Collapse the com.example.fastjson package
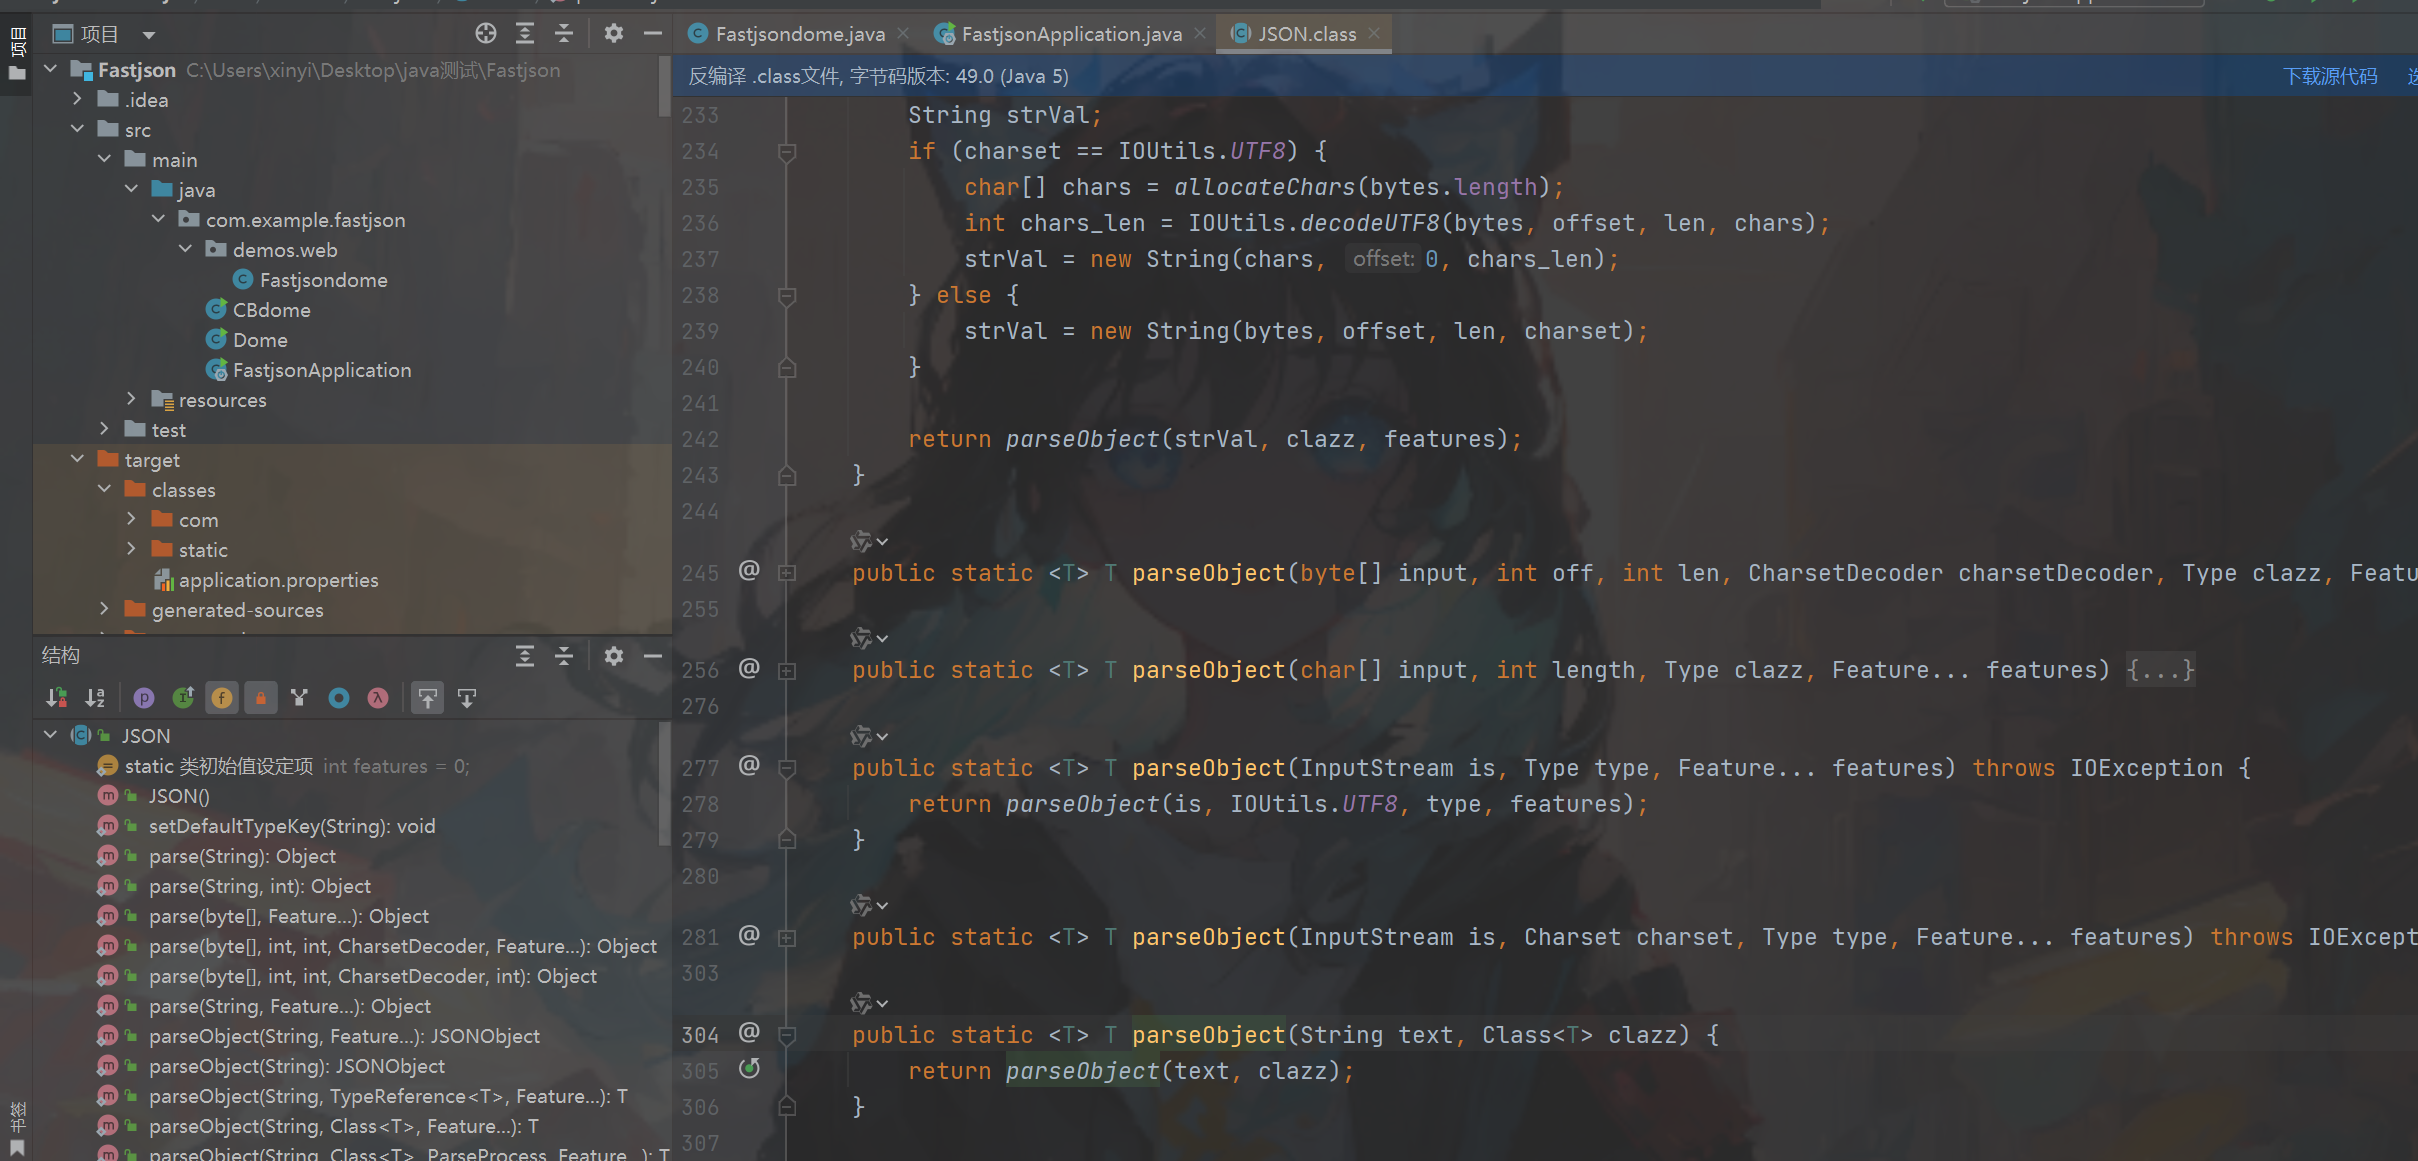Image resolution: width=2418 pixels, height=1161 pixels. 159,219
